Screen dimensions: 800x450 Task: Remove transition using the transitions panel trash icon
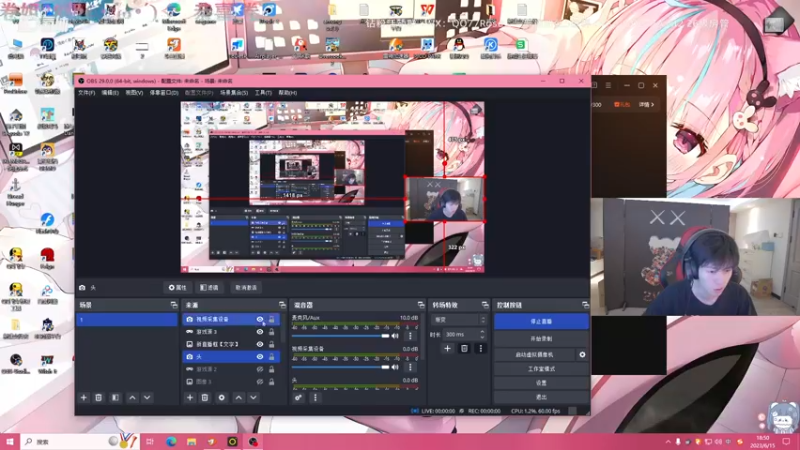pyautogui.click(x=464, y=348)
